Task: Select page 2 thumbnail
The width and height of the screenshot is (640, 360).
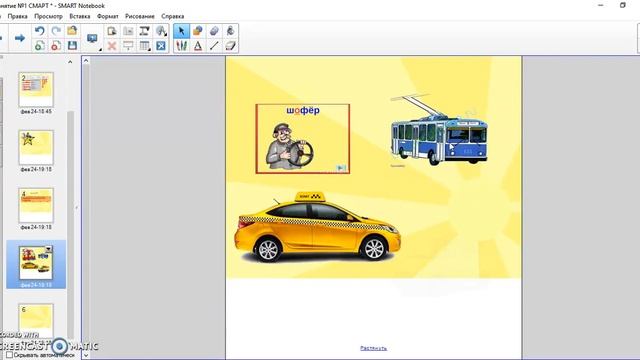Action: tap(36, 90)
